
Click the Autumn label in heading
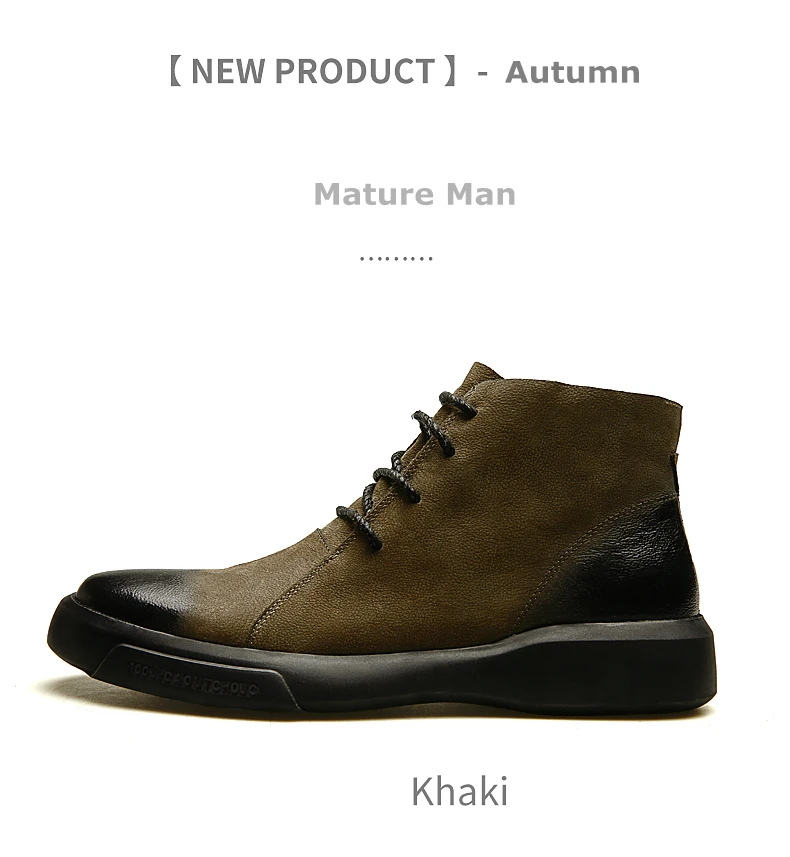click(x=572, y=72)
